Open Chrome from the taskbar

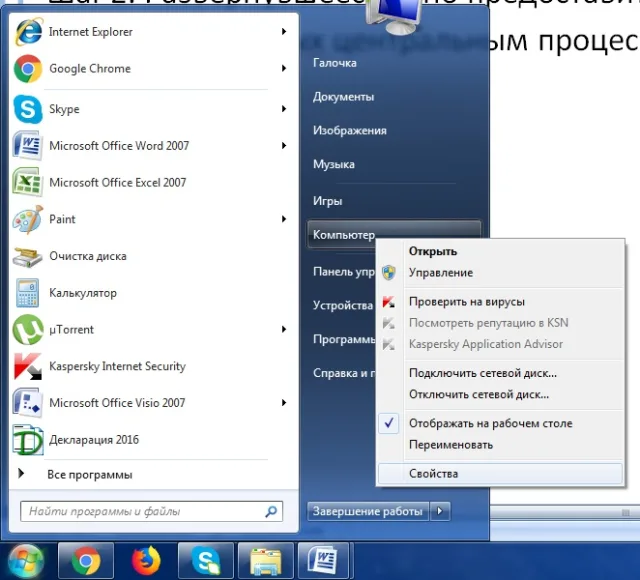(86, 561)
